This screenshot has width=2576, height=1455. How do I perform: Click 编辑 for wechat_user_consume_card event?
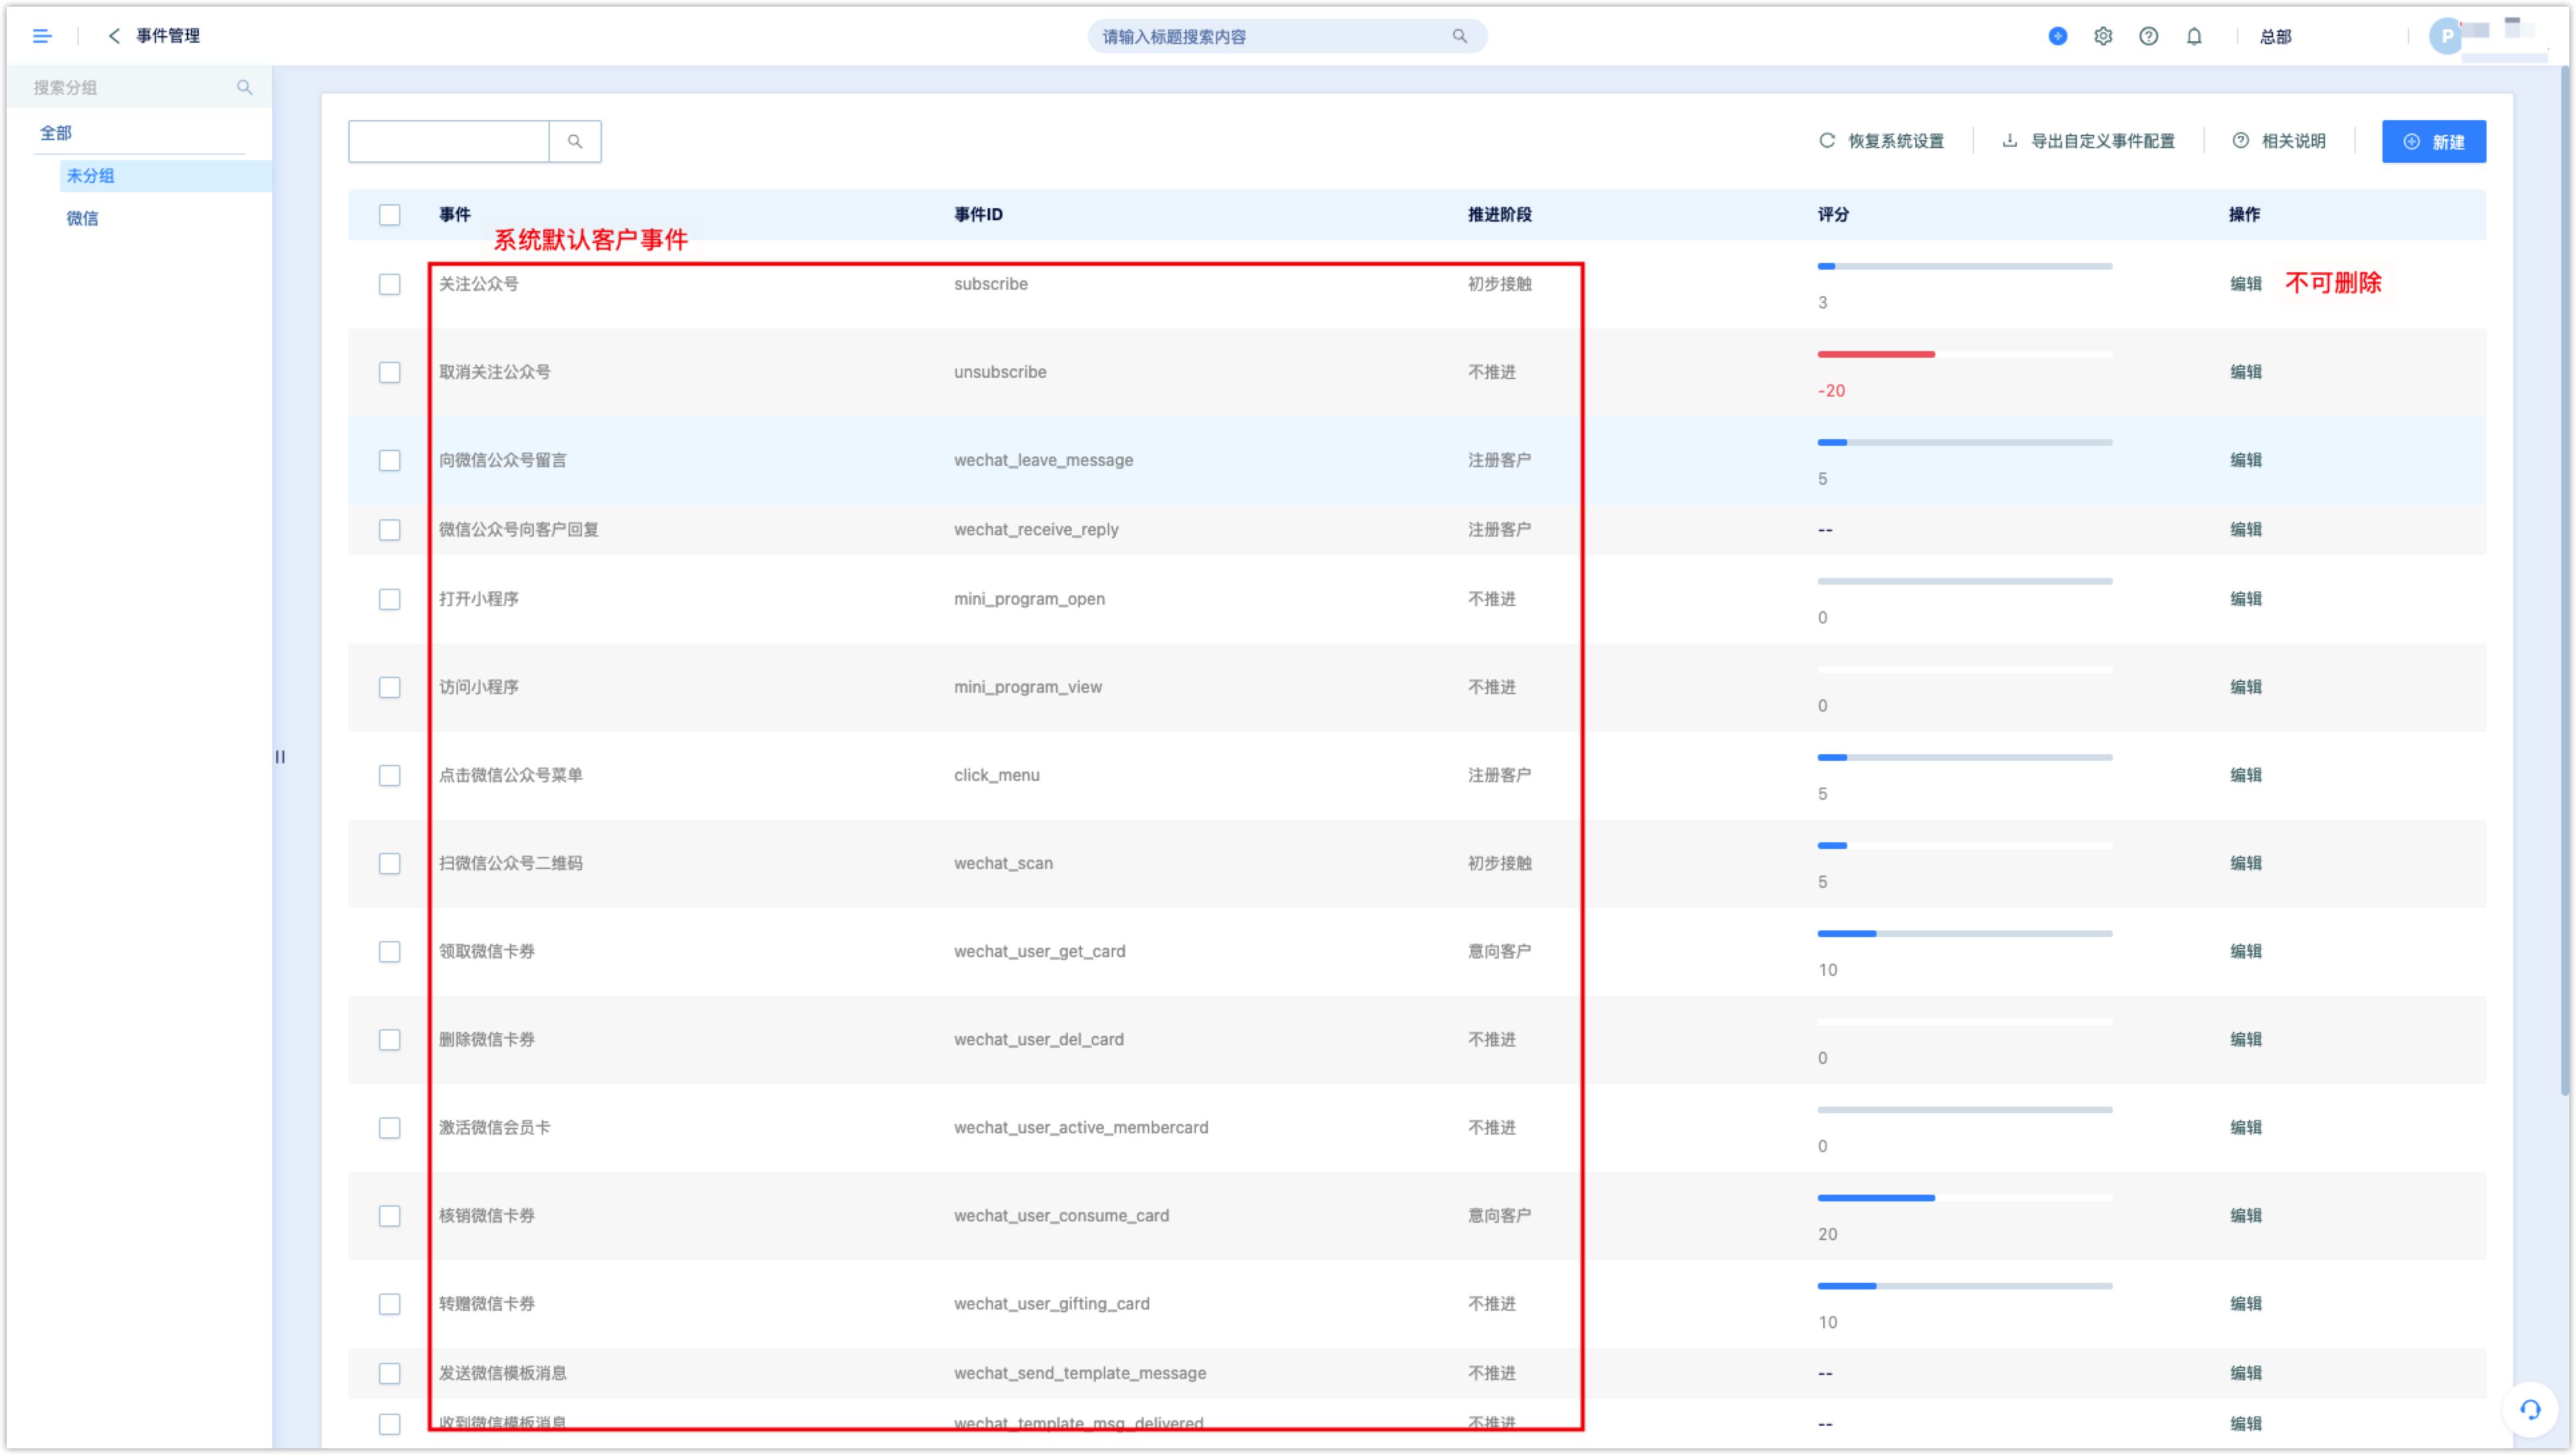click(x=2245, y=1215)
